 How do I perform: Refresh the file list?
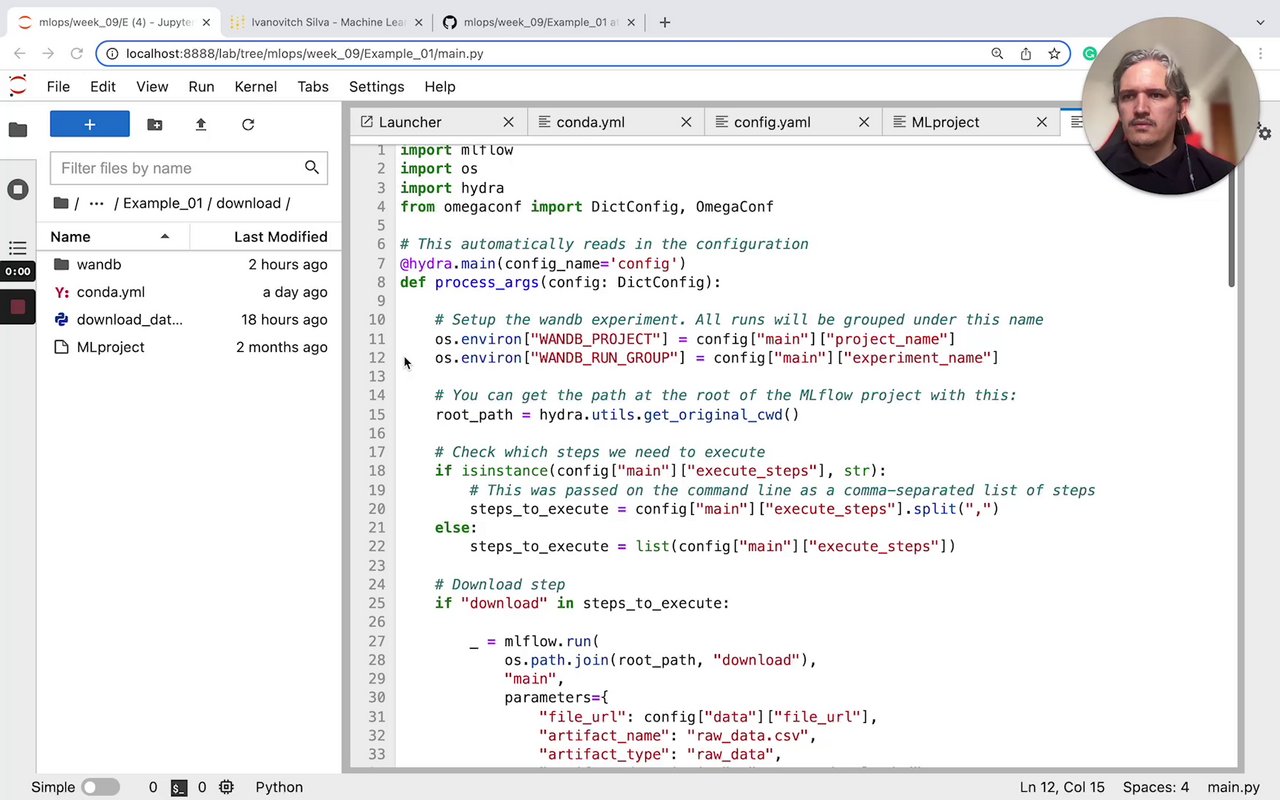(x=248, y=124)
